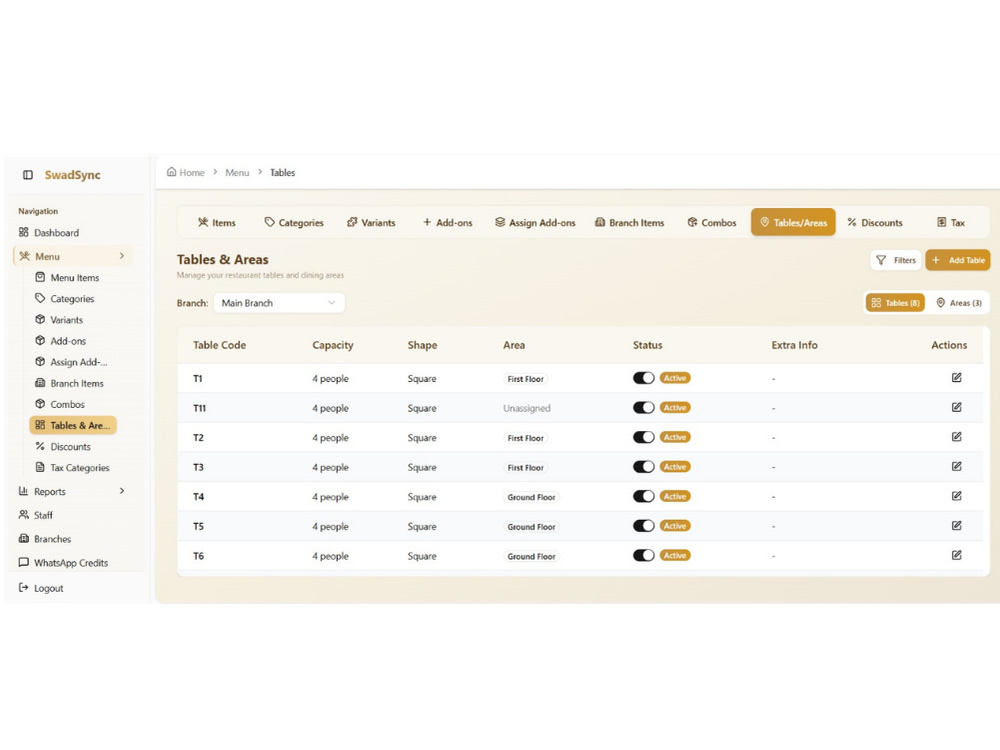The height and width of the screenshot is (750, 1000).
Task: Open Tables & Areas sidebar item
Action: (73, 425)
